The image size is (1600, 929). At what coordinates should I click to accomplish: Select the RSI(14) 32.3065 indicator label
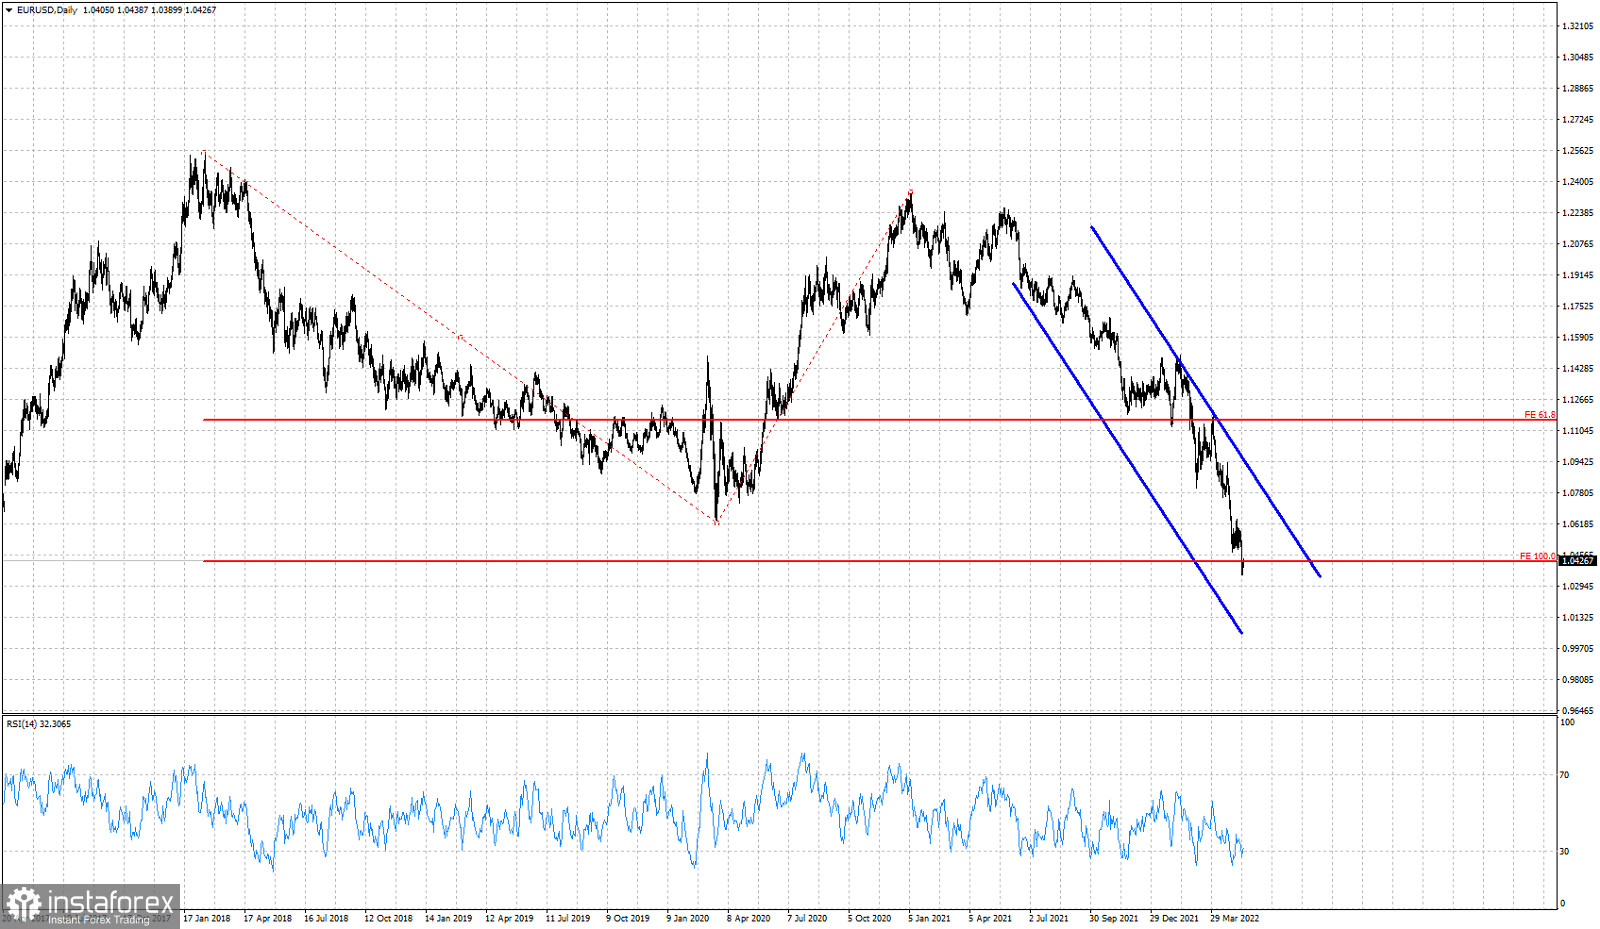pyautogui.click(x=38, y=723)
